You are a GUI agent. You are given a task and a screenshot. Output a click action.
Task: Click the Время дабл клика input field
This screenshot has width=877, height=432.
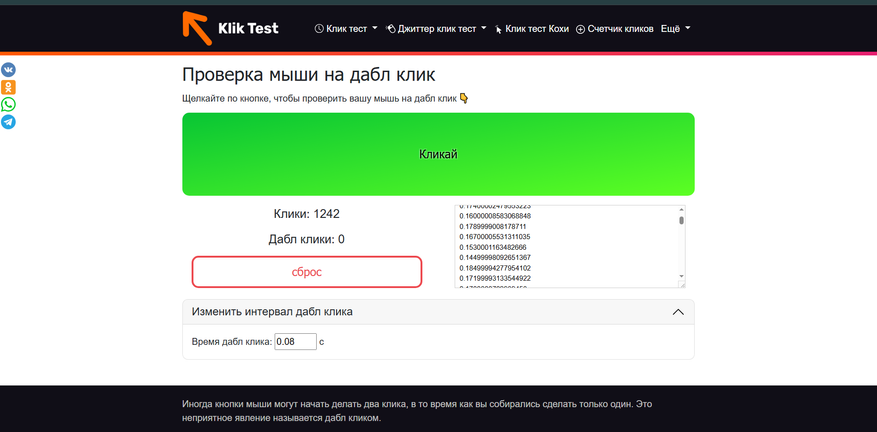(x=295, y=341)
